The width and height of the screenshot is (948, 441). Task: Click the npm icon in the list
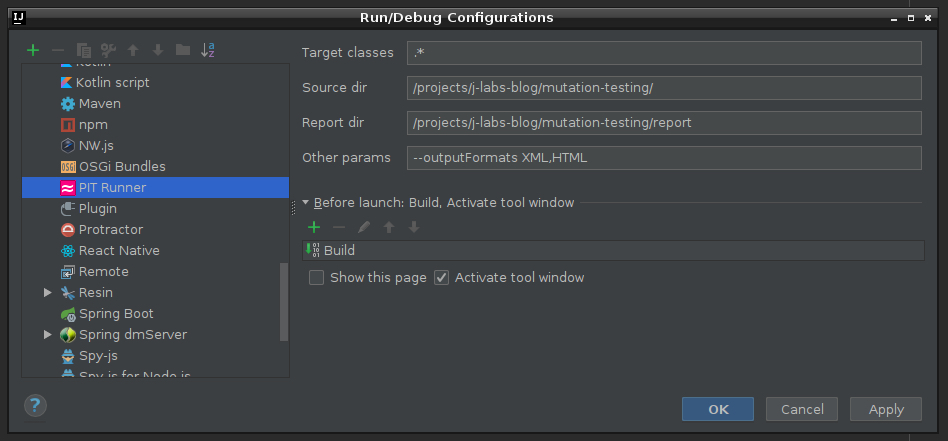[x=68, y=125]
